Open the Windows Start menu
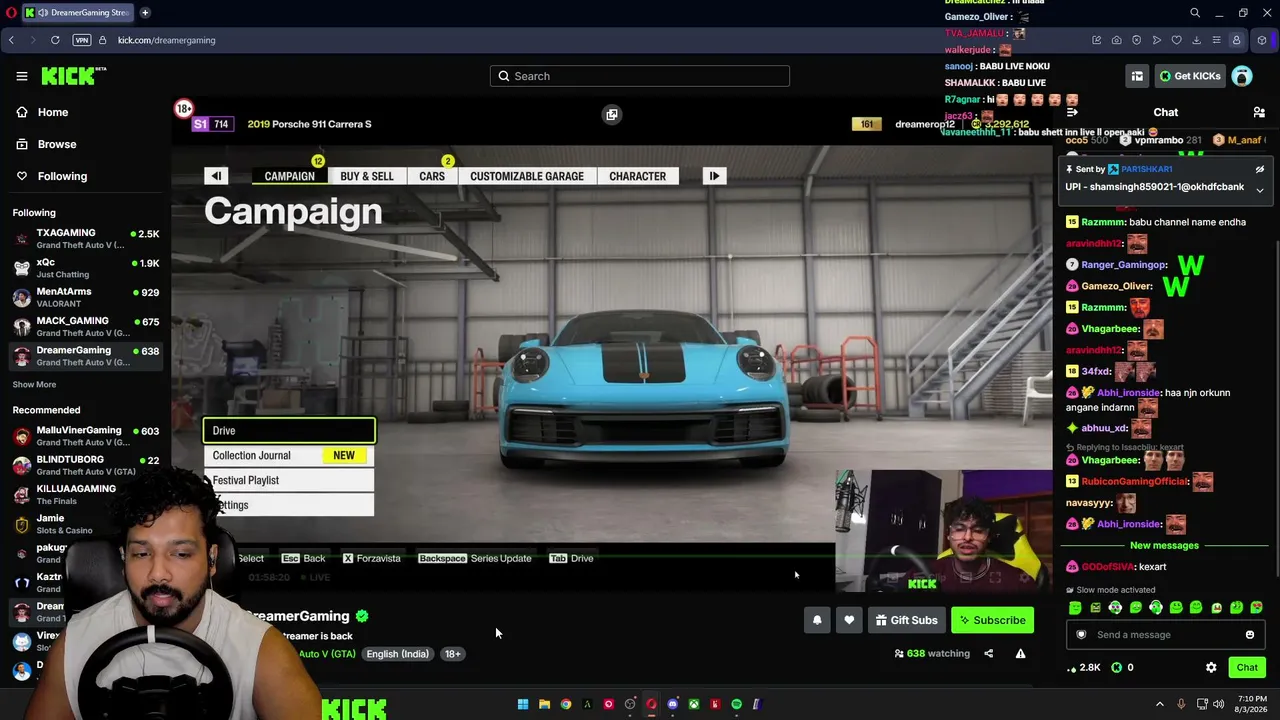1280x720 pixels. point(522,704)
